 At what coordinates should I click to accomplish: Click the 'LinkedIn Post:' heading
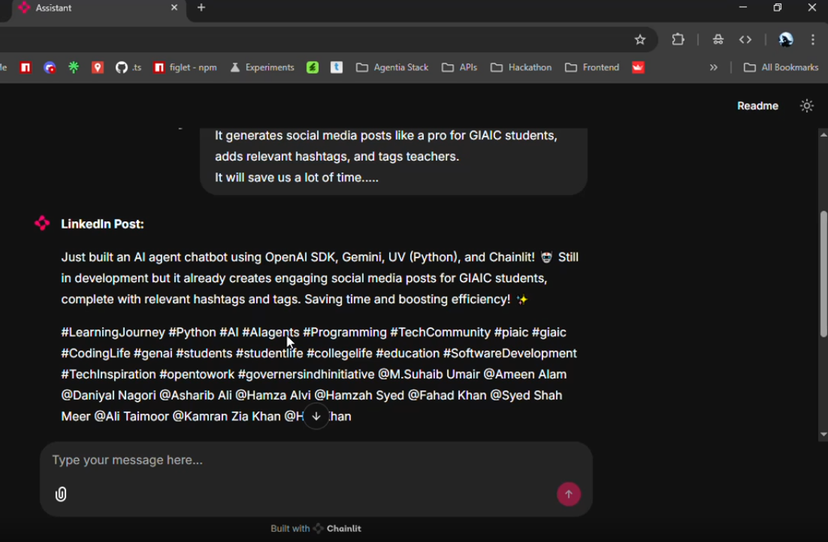coord(102,224)
